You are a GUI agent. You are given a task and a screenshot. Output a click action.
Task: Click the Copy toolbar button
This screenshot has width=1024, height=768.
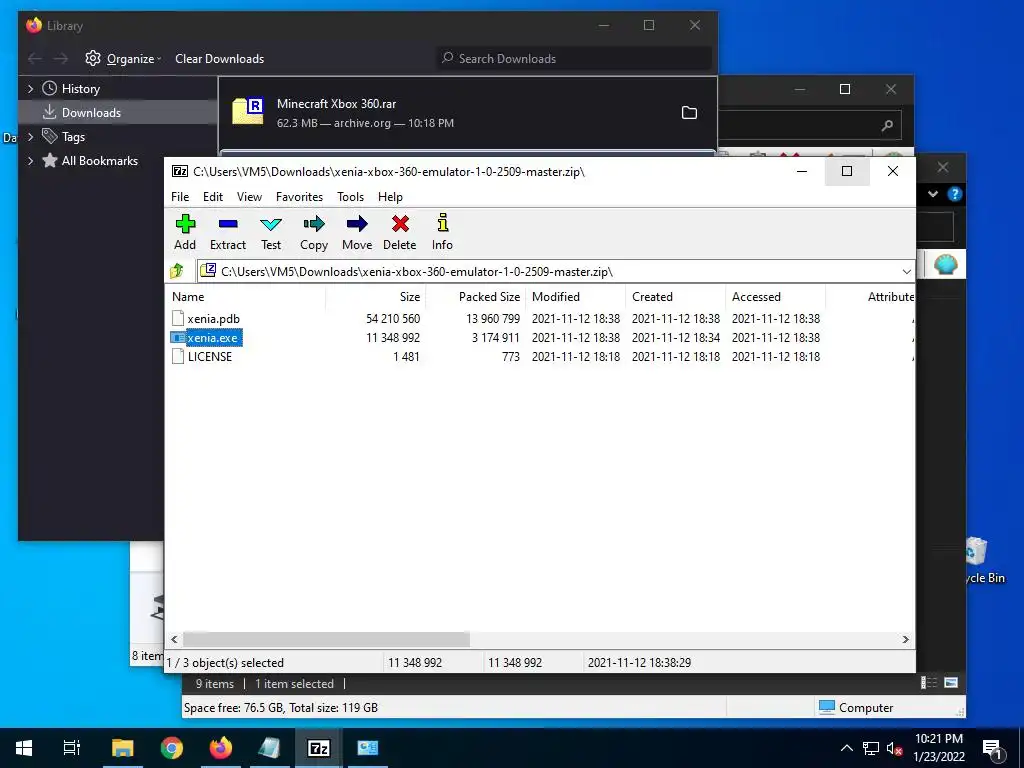coord(313,232)
